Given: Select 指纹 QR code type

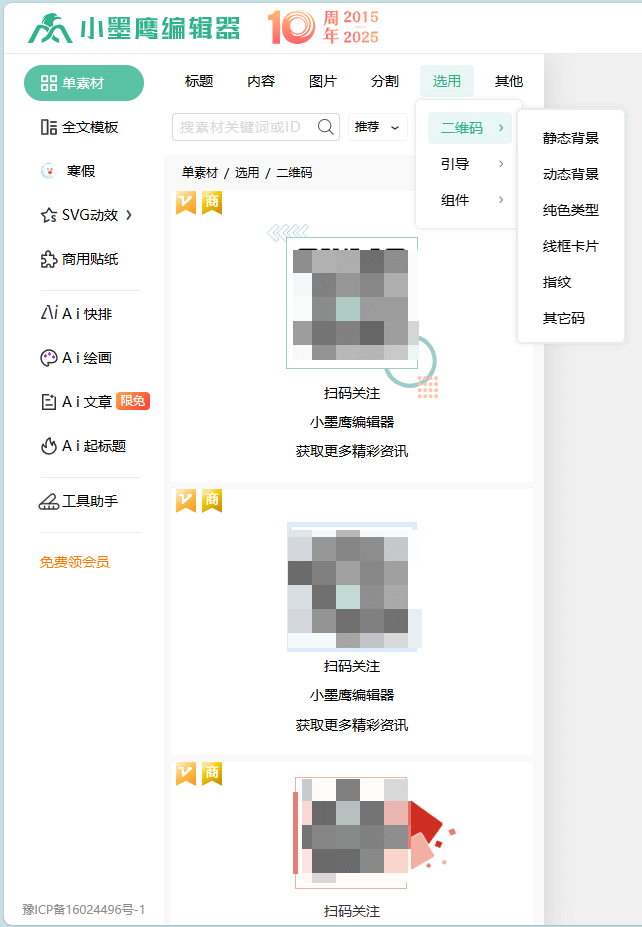Looking at the screenshot, I should pos(557,282).
